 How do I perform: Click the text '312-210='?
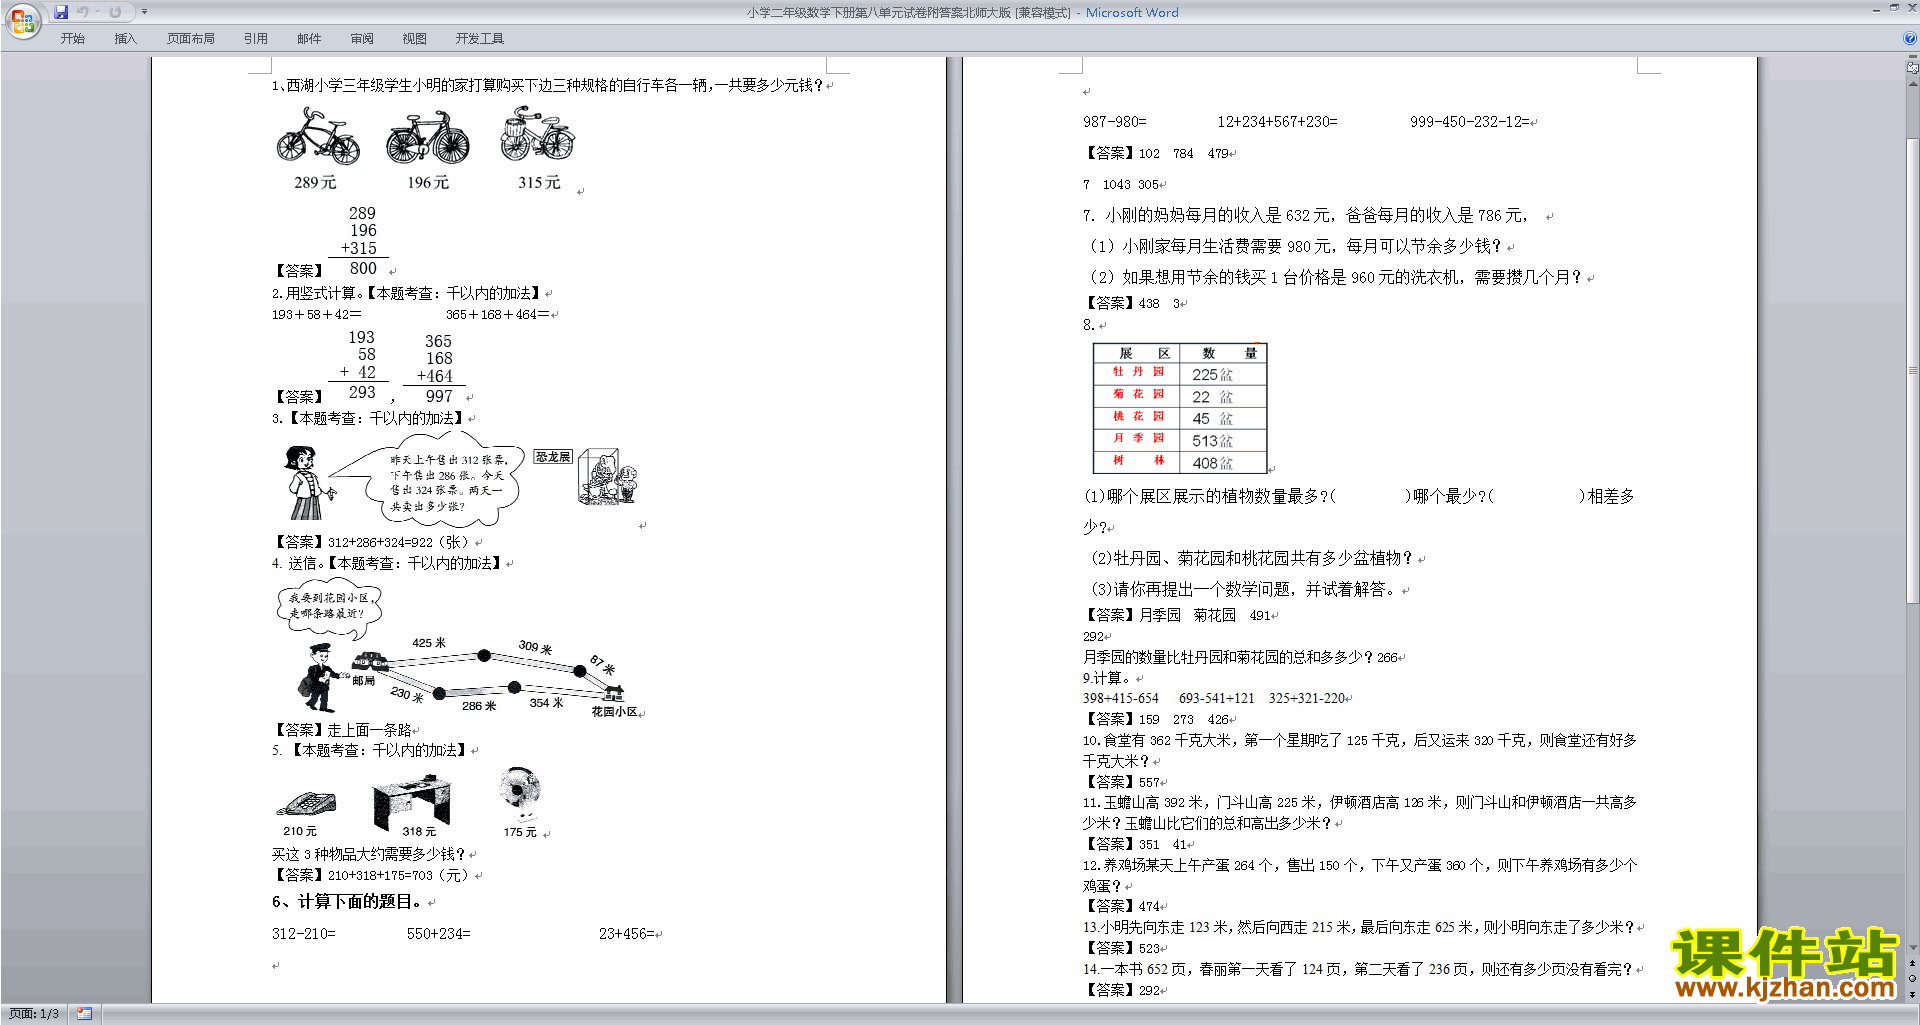click(303, 934)
